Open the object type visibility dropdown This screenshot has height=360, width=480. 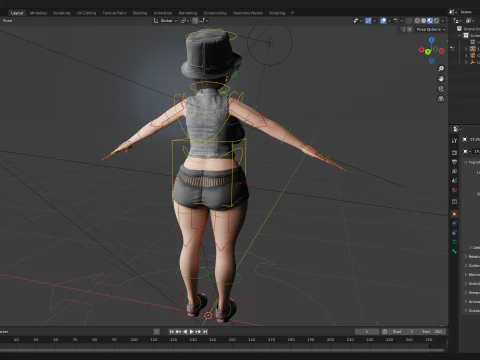(358, 21)
